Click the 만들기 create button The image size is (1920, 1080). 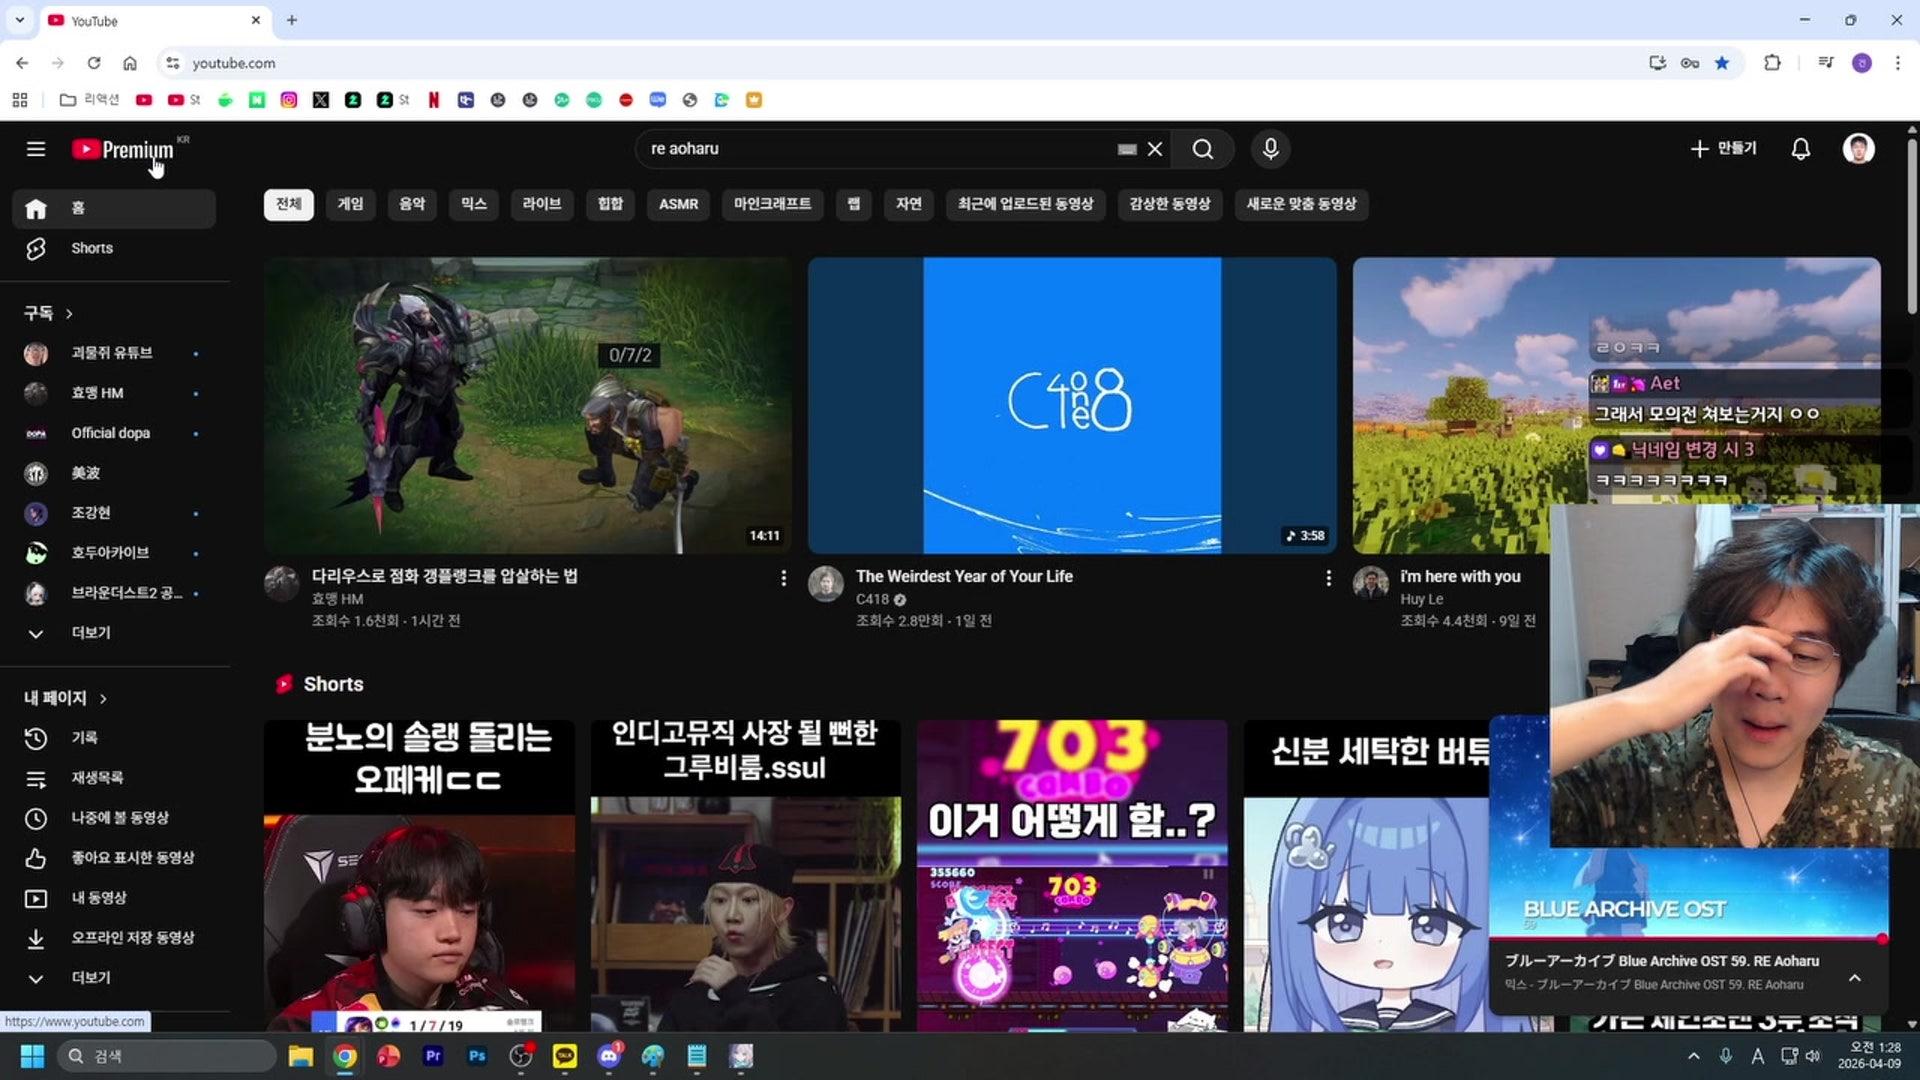[x=1724, y=148]
